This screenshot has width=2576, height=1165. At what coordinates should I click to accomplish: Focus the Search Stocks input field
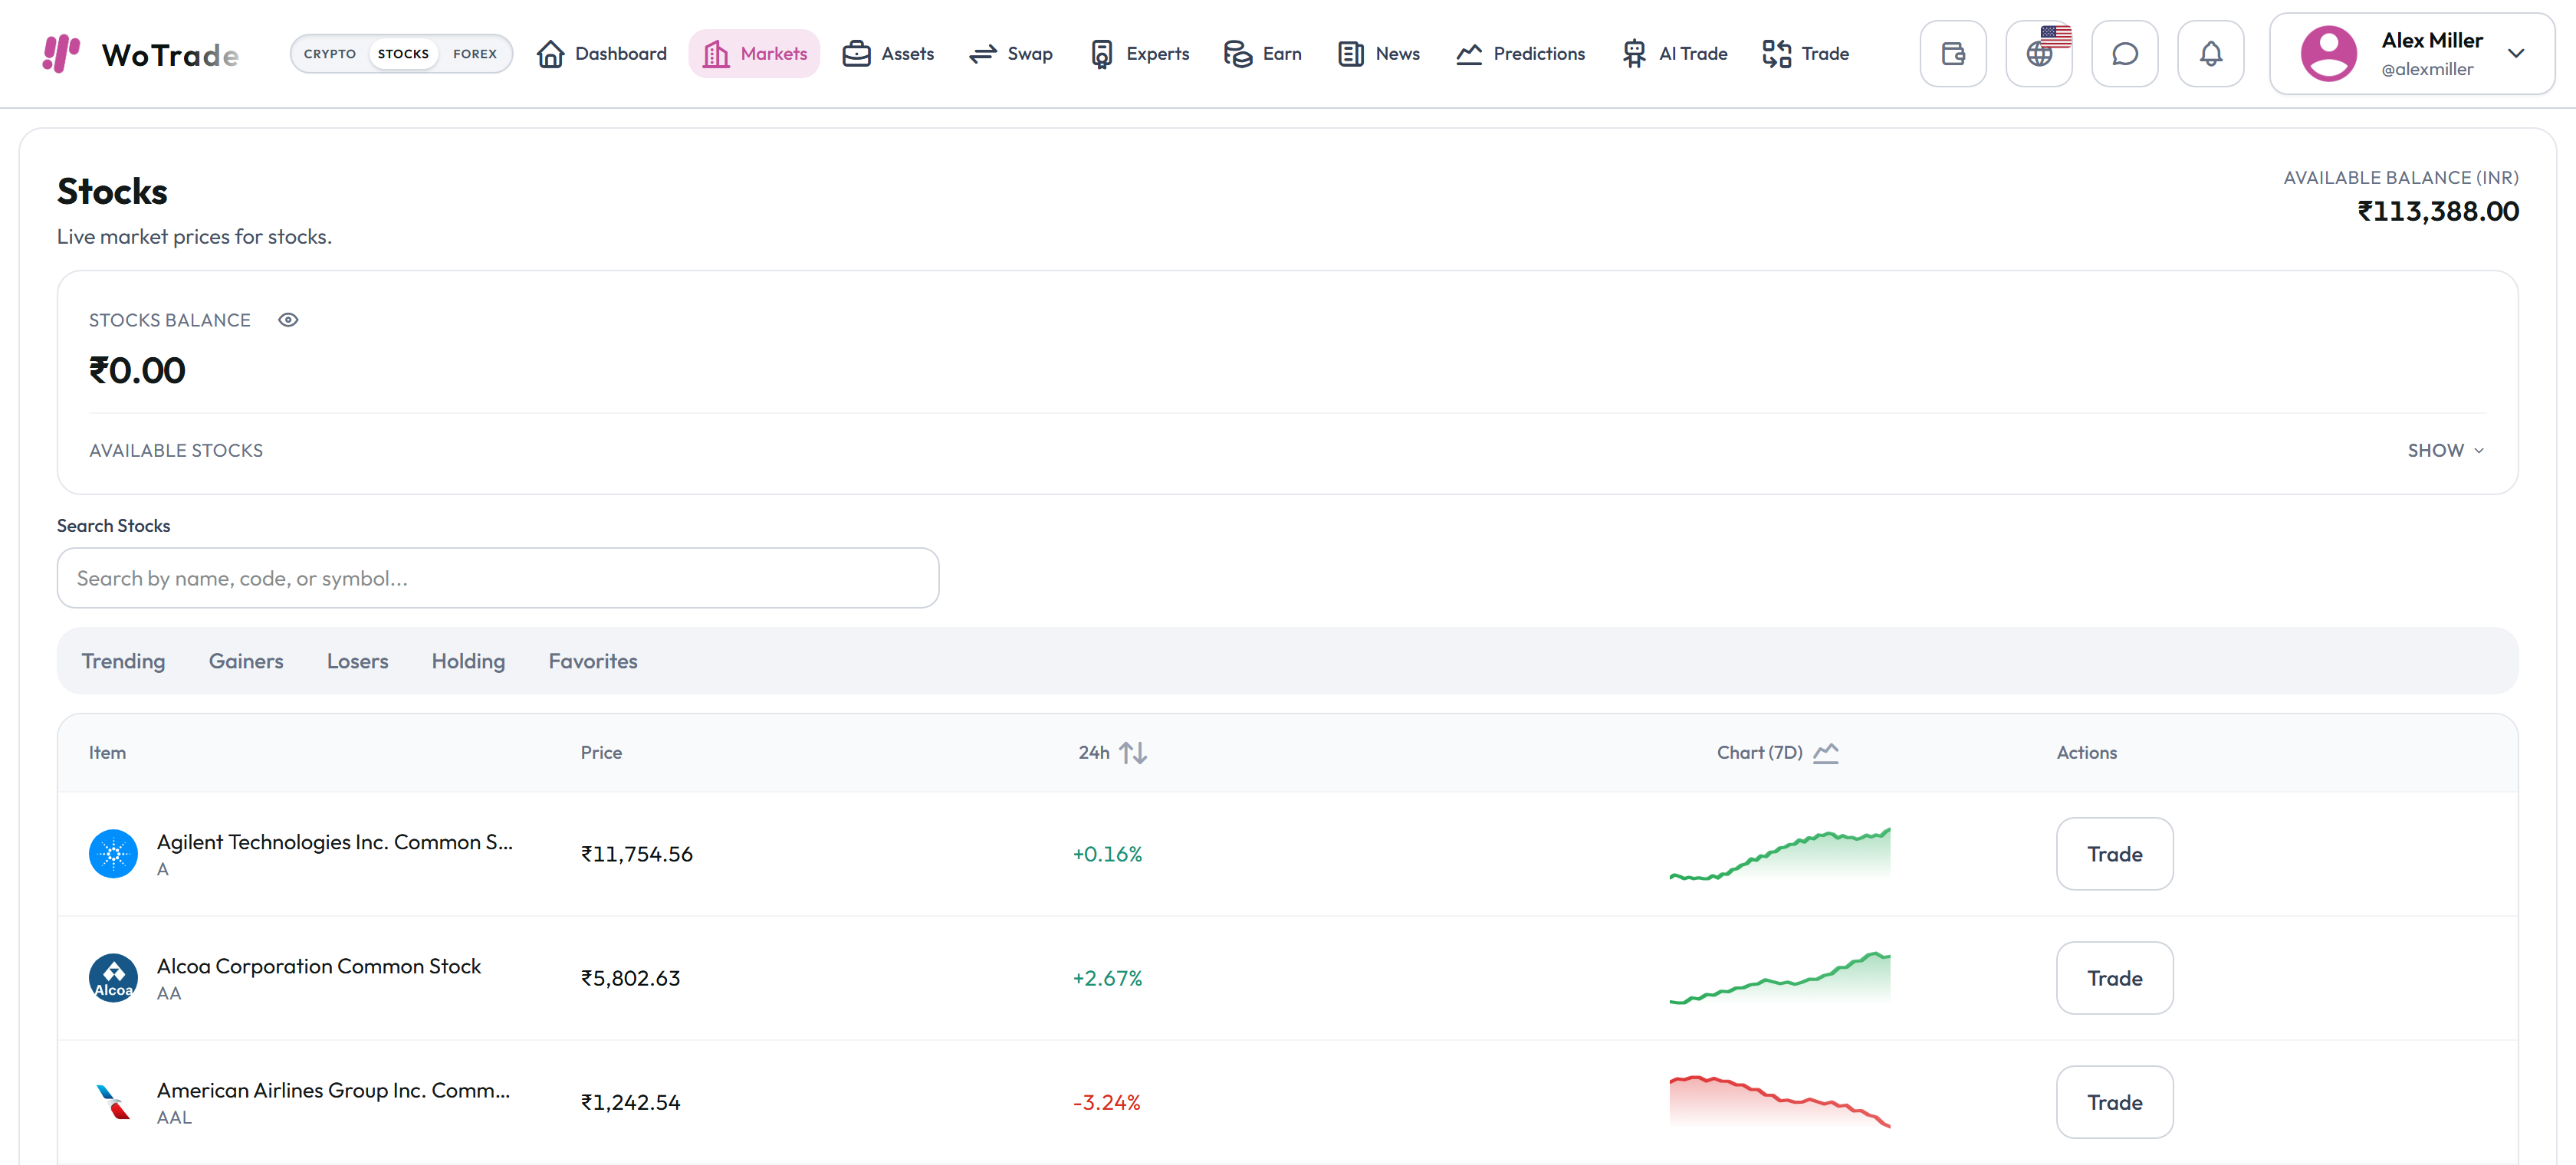click(x=498, y=578)
